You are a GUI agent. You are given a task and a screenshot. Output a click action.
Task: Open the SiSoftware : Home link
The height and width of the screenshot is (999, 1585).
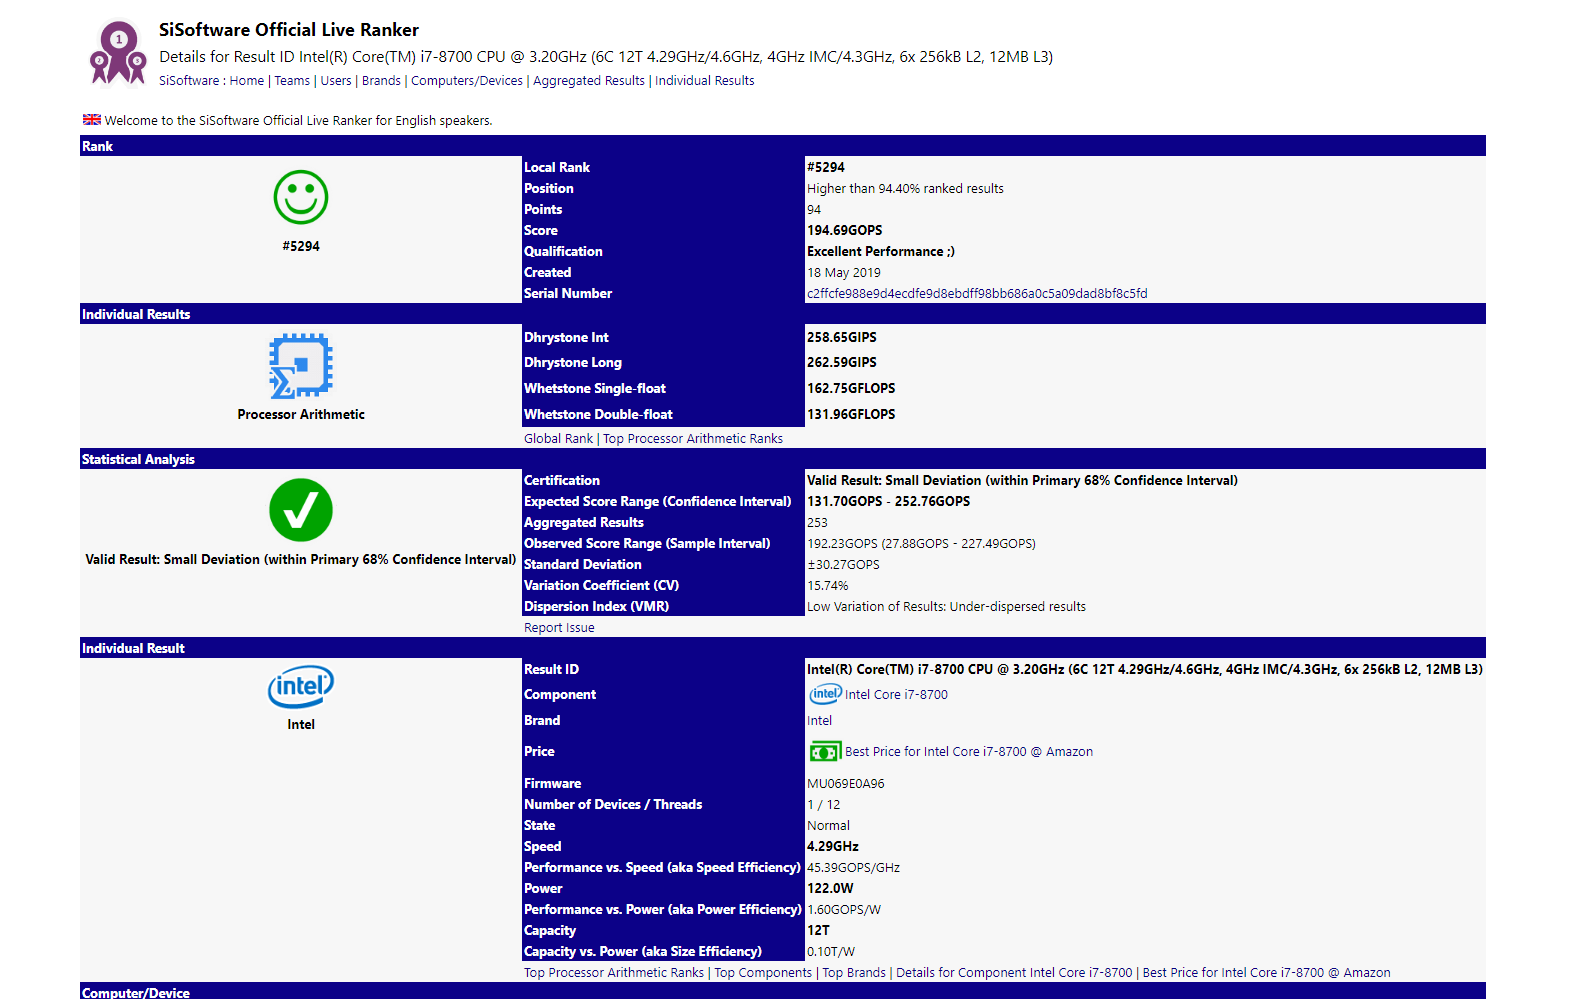click(212, 81)
